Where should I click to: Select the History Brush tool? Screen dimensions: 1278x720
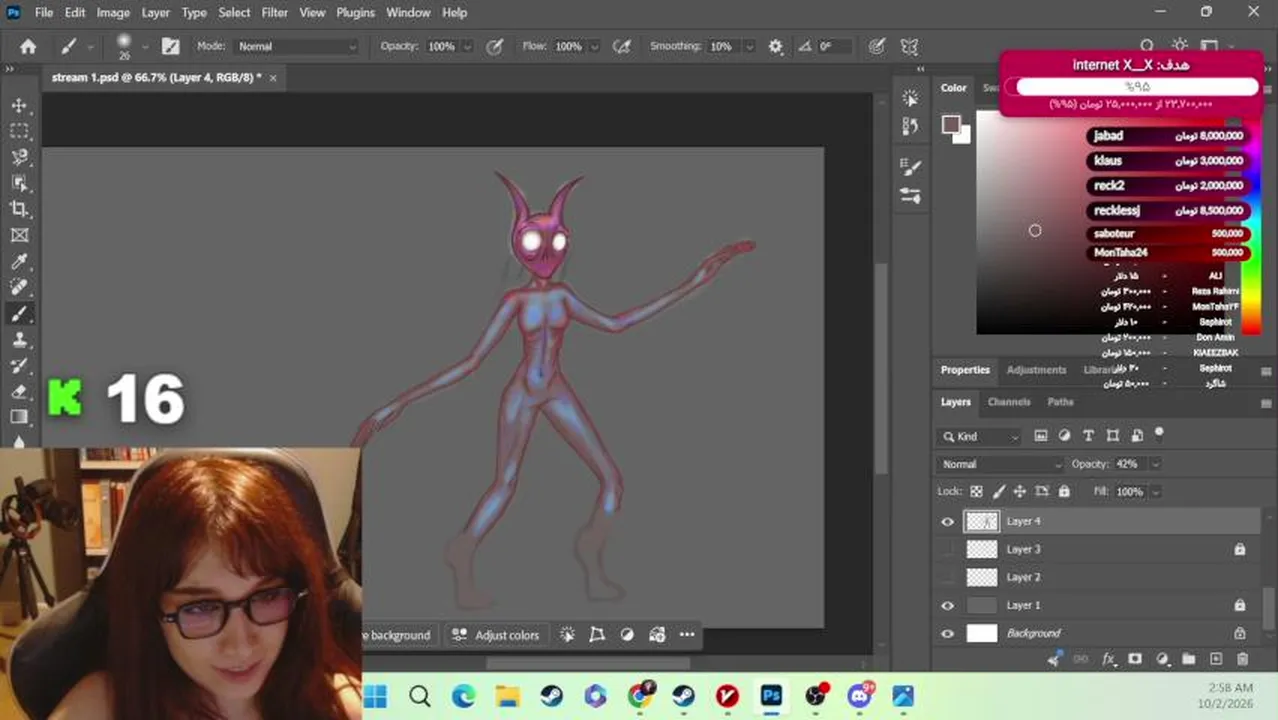[19, 366]
